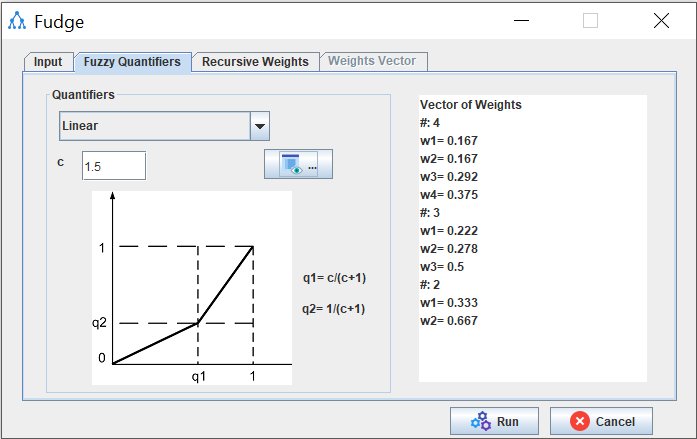Click the linear quantifier graph

pos(192,288)
